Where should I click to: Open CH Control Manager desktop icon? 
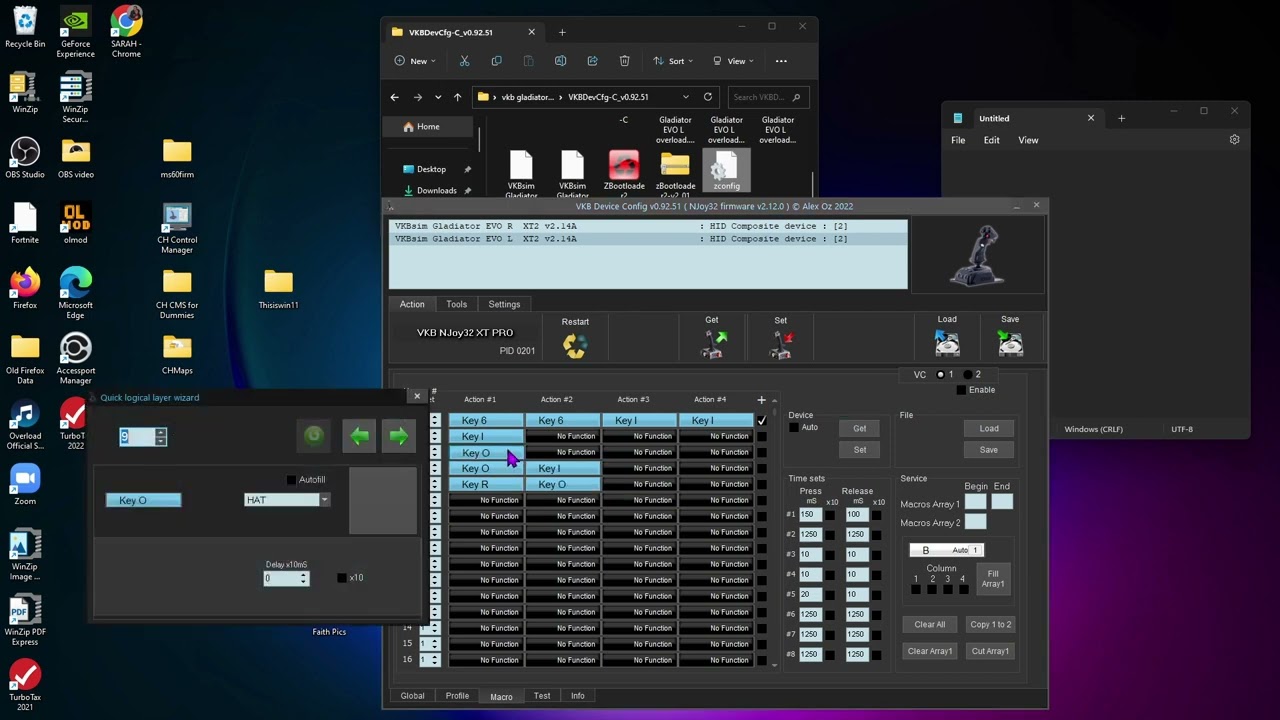pos(177,228)
